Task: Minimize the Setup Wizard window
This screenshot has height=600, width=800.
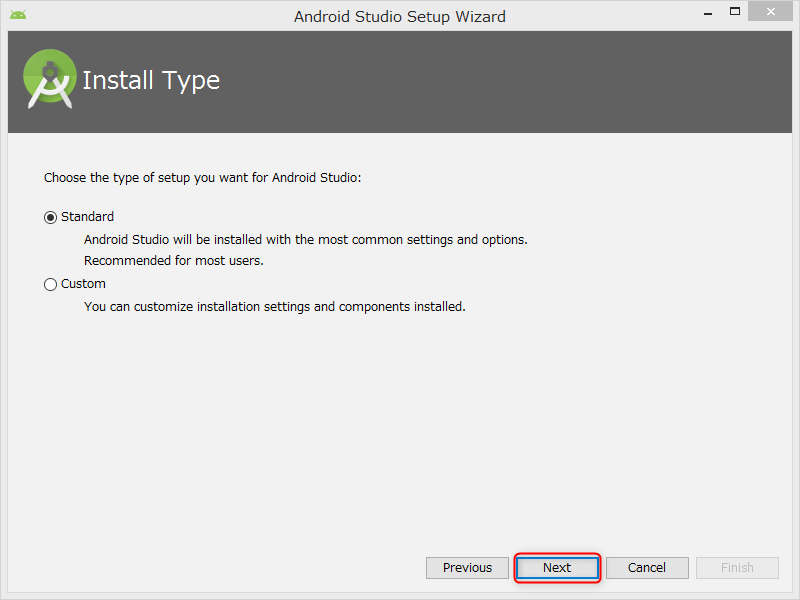Action: 708,13
